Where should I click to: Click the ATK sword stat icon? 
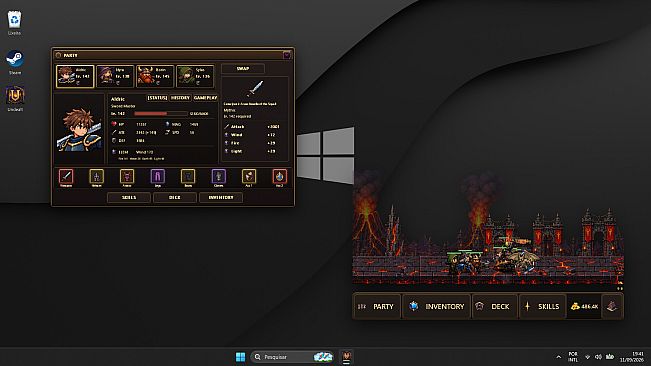pos(114,132)
